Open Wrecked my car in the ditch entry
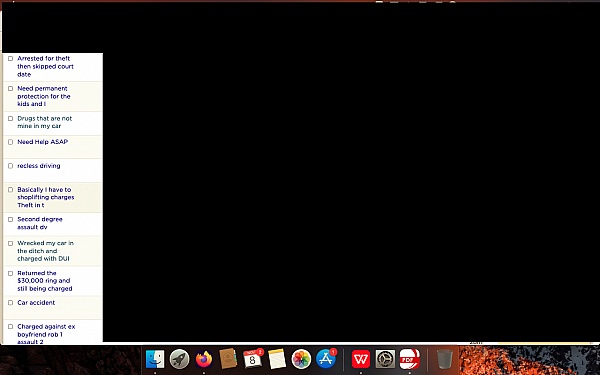 tap(46, 251)
